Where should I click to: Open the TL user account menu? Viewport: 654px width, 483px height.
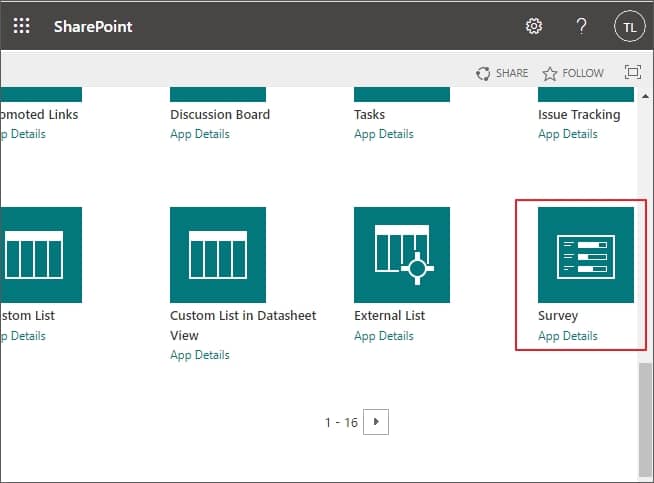[x=629, y=27]
